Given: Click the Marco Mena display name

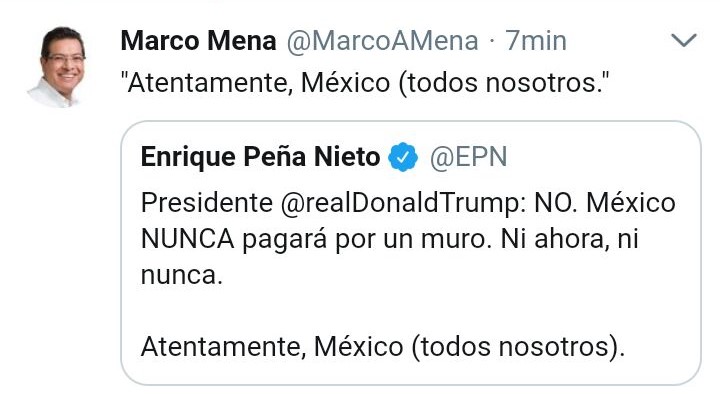Looking at the screenshot, I should click(198, 41).
